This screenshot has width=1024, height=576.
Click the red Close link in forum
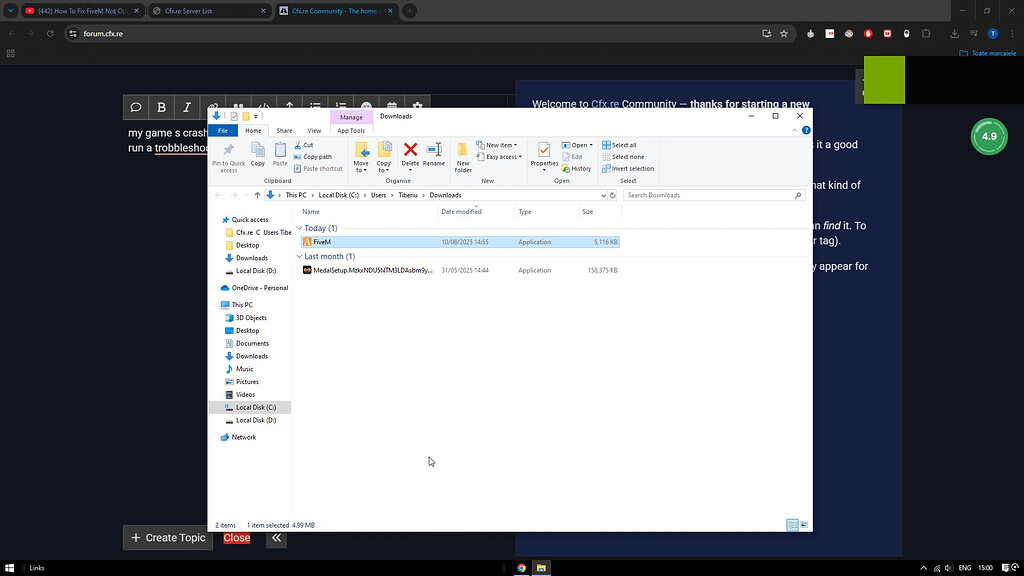[x=237, y=538]
